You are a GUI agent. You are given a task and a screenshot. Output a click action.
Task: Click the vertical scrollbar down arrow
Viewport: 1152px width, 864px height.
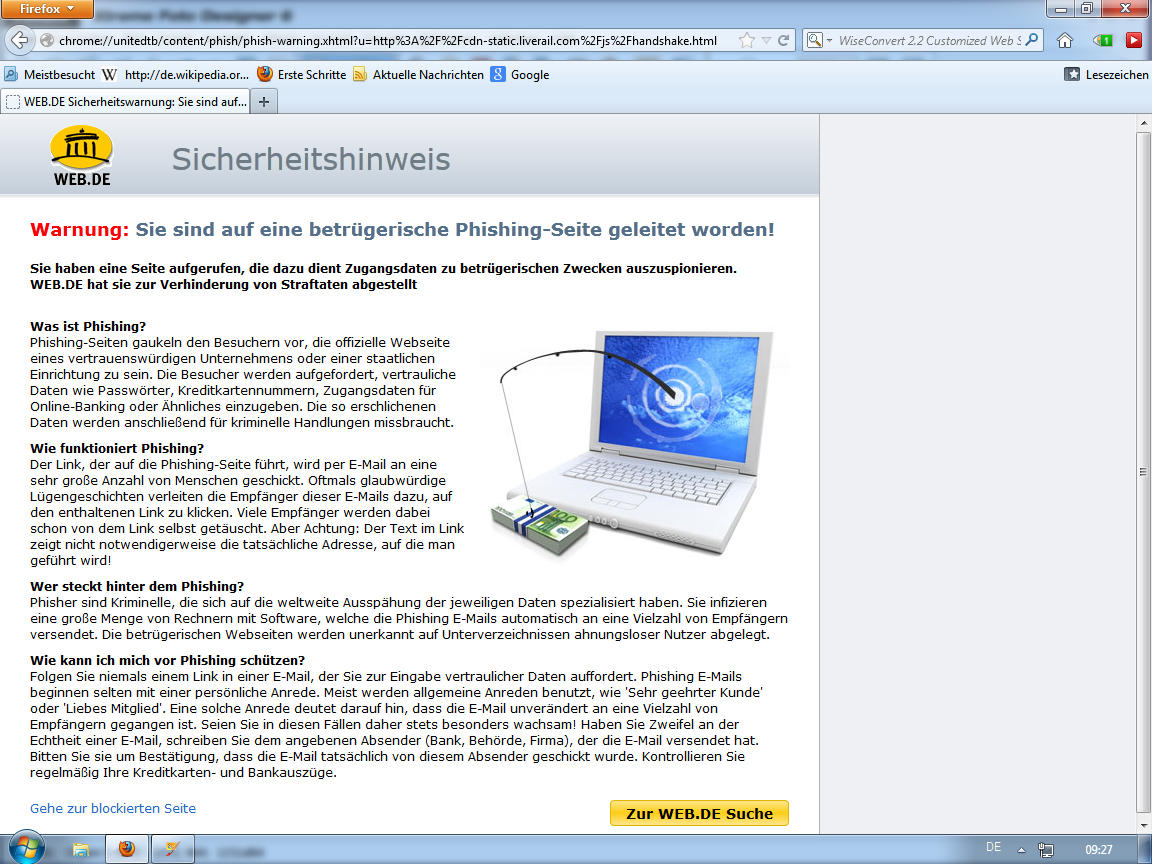[x=1144, y=825]
